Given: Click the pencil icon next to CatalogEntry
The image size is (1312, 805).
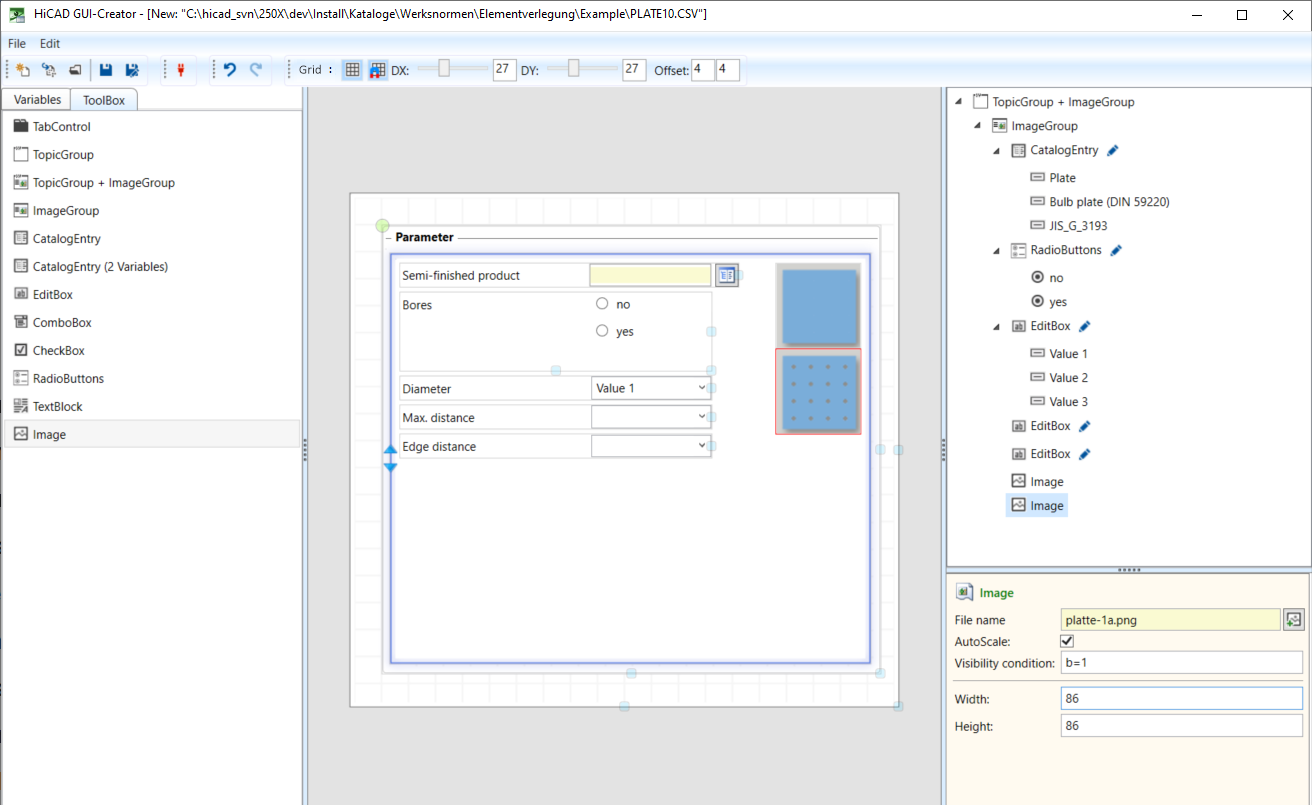Looking at the screenshot, I should pyautogui.click(x=1113, y=150).
